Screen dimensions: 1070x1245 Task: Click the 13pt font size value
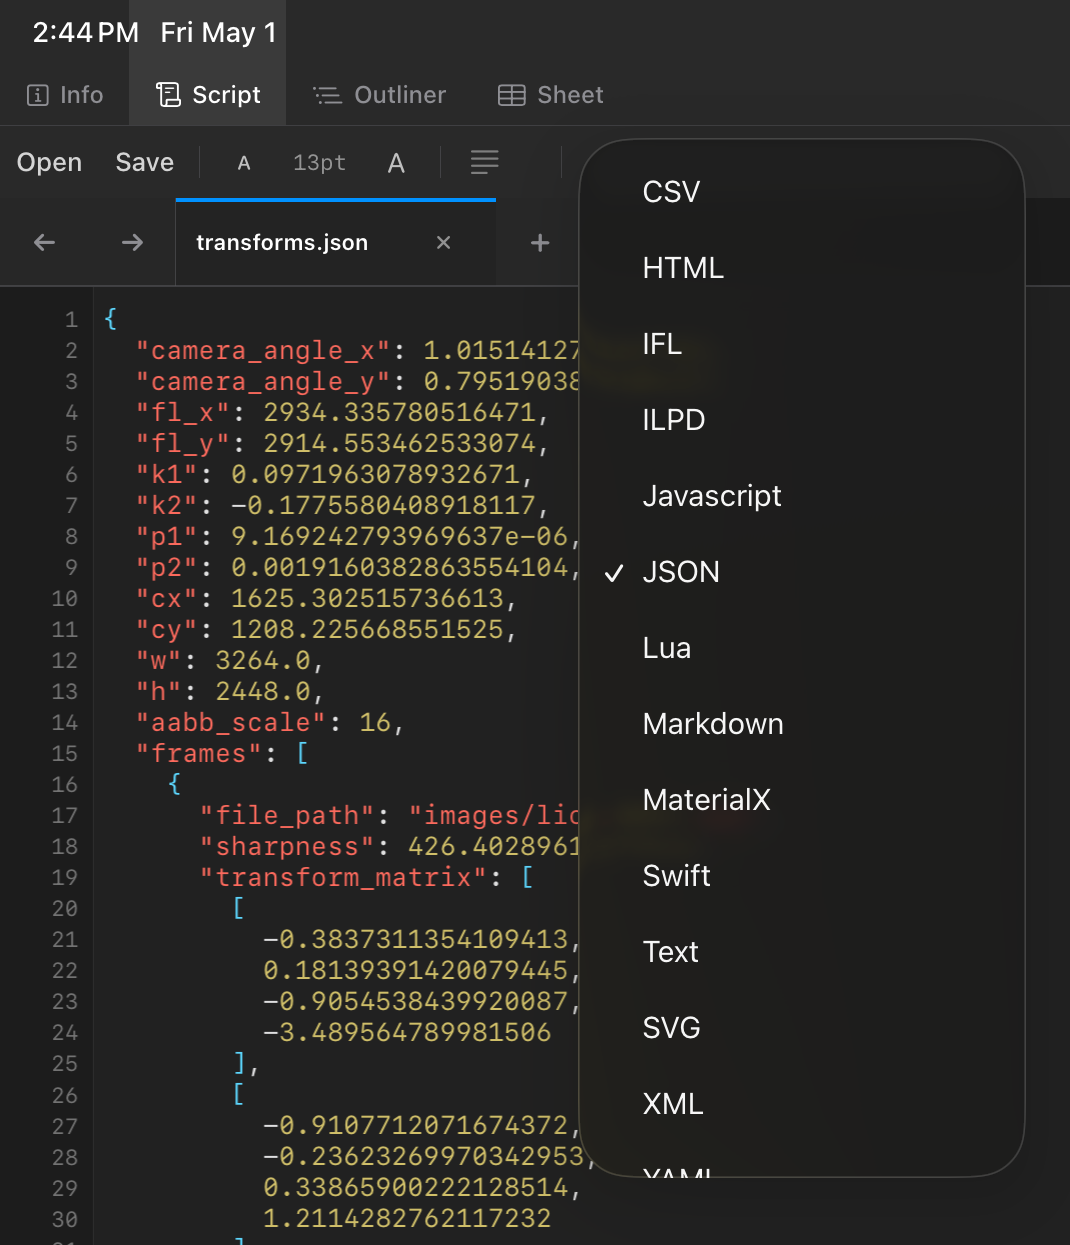[x=320, y=163]
